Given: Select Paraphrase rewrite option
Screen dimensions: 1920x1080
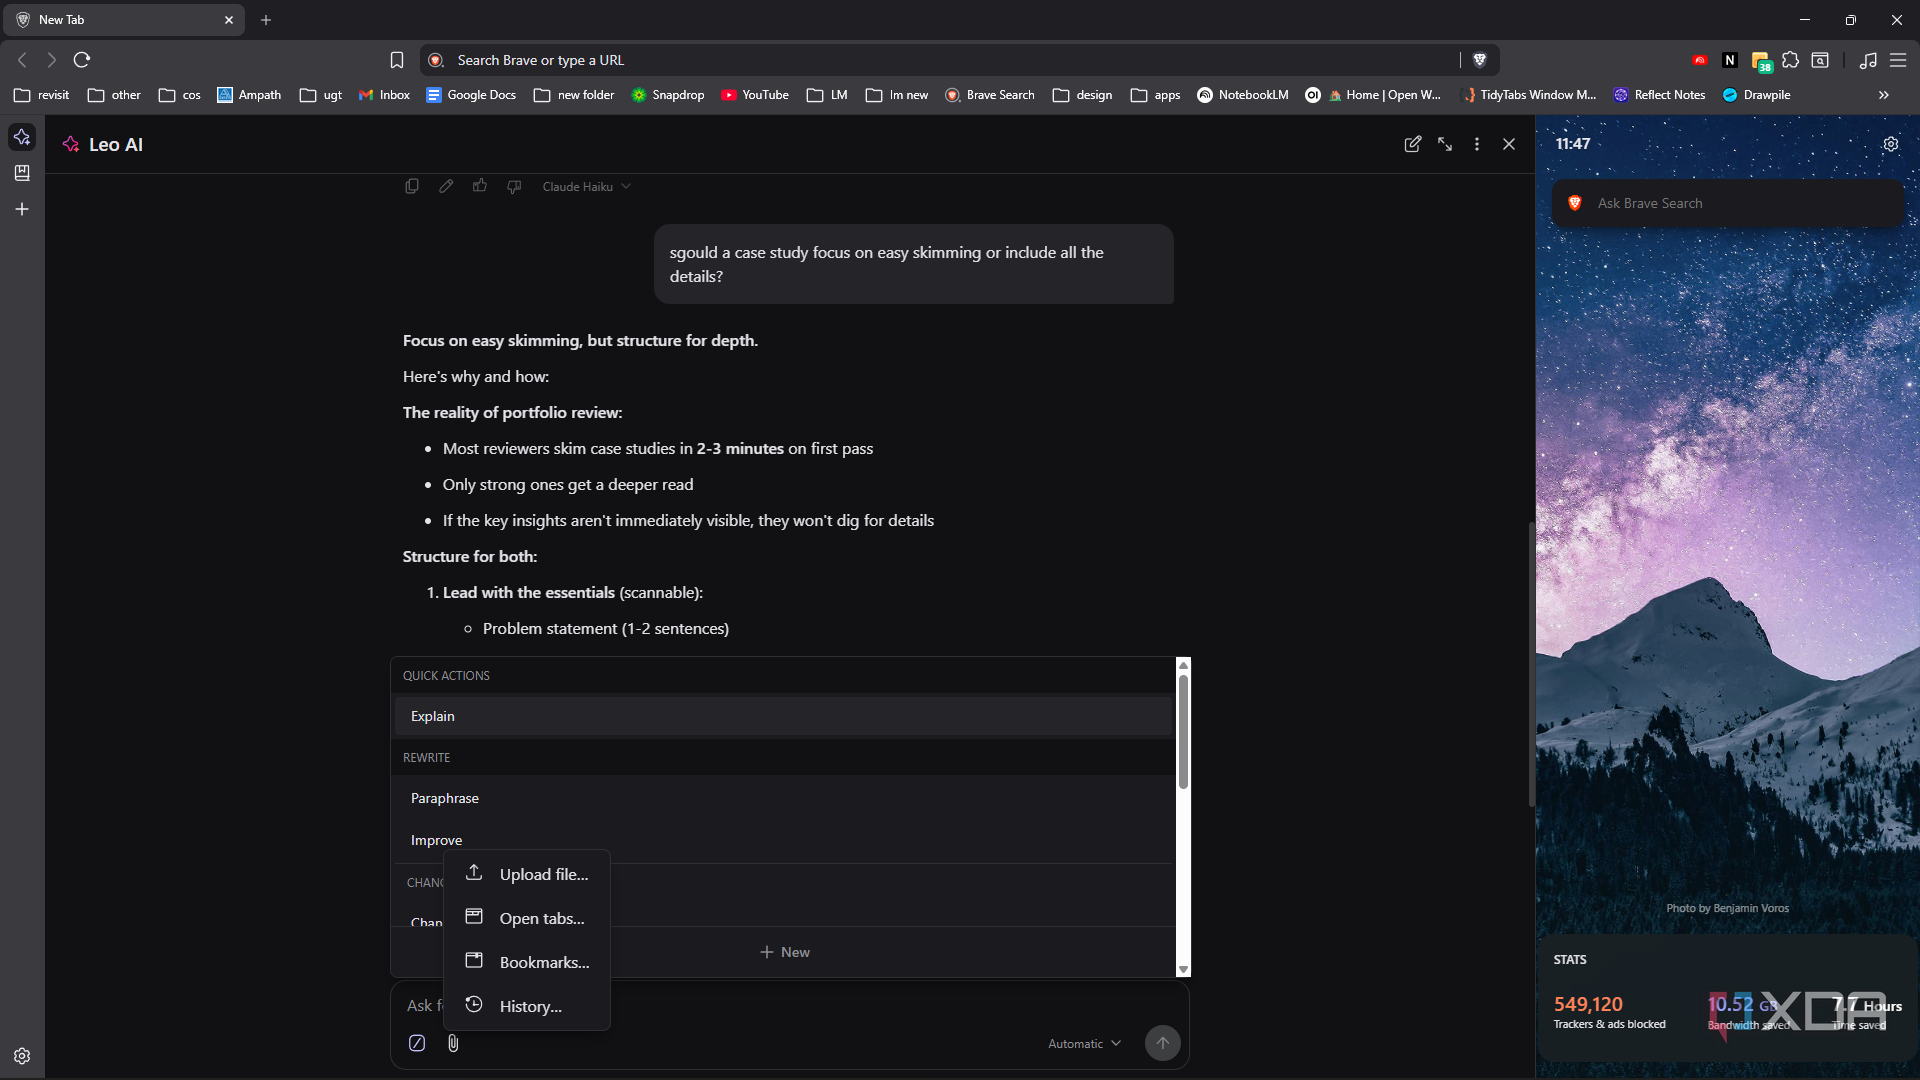Looking at the screenshot, I should pyautogui.click(x=783, y=798).
